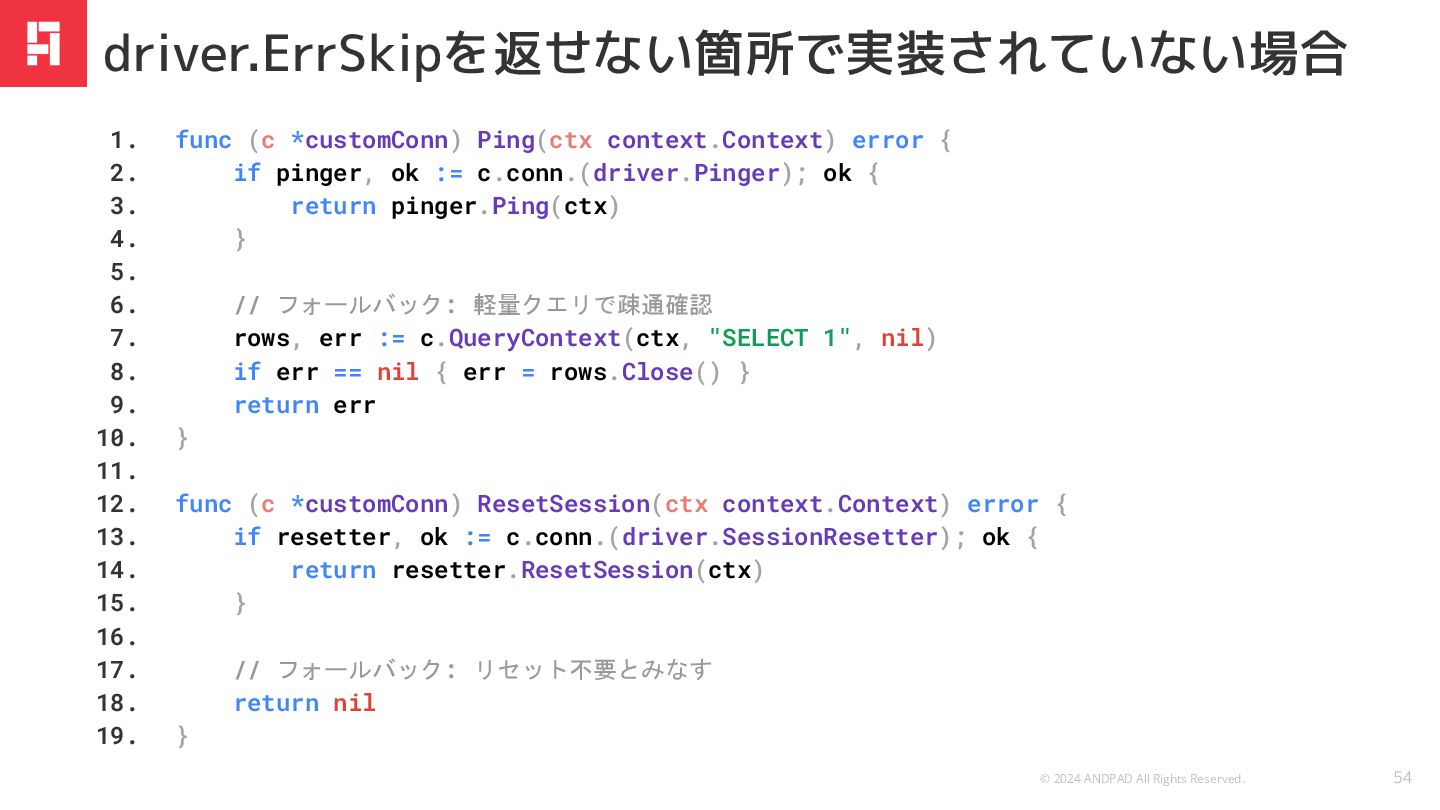The image size is (1440, 810).
Task: Click line number 19.
Action: pyautogui.click(x=116, y=736)
